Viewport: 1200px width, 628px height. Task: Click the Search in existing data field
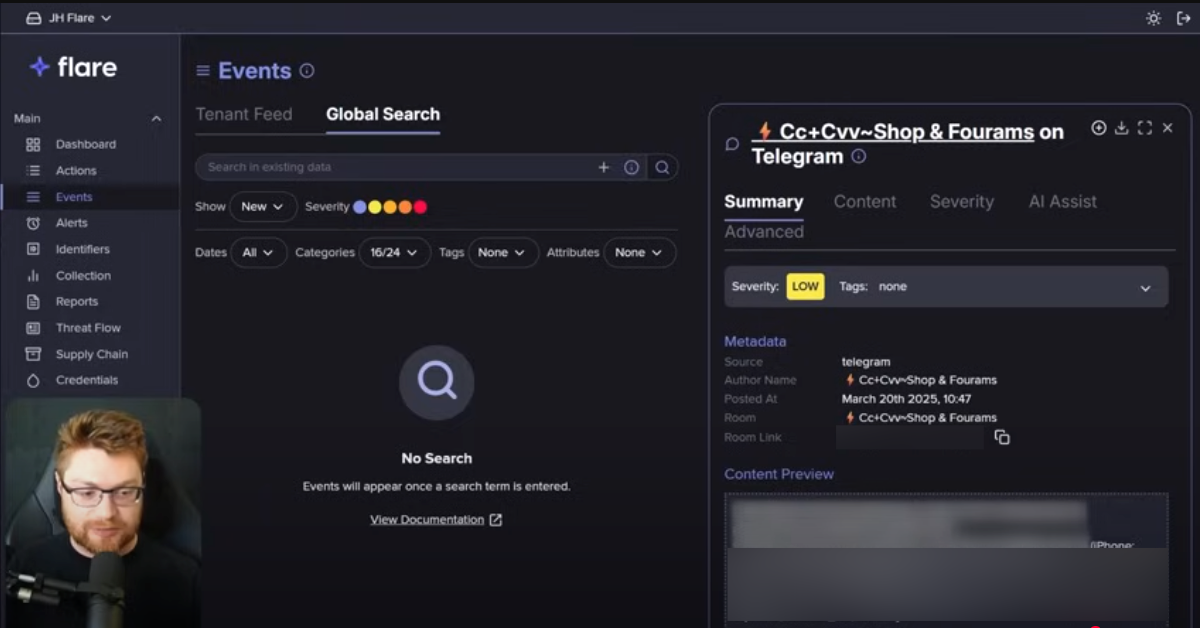coord(395,167)
